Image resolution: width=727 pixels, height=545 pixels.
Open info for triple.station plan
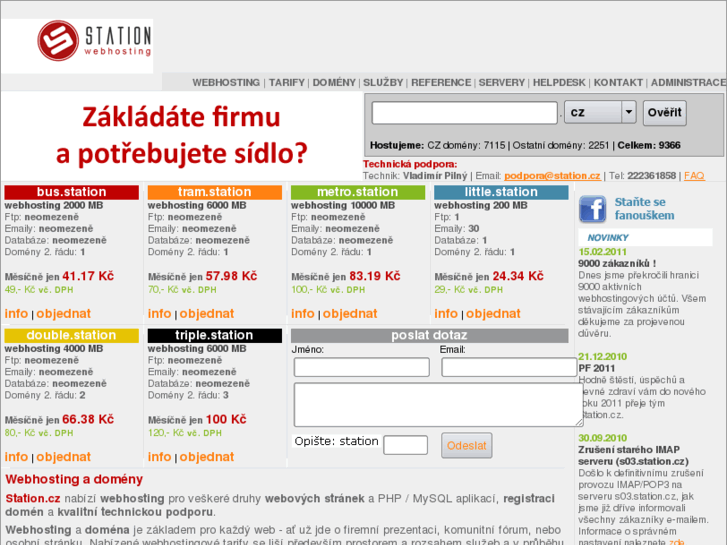pyautogui.click(x=159, y=457)
